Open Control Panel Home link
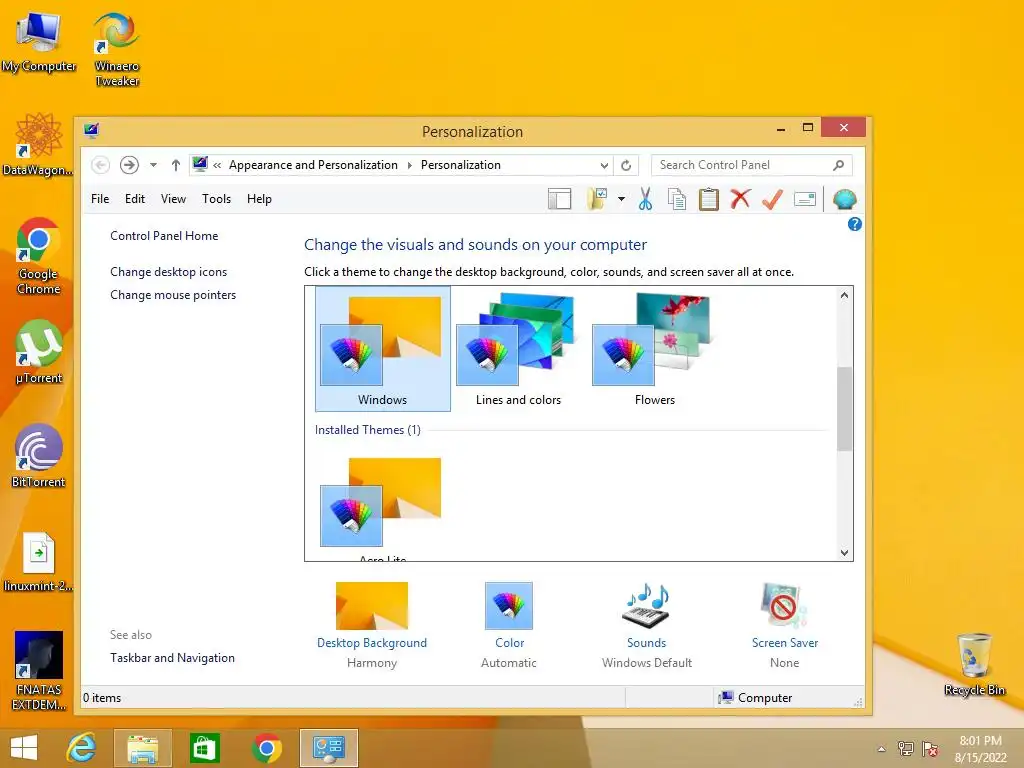Image resolution: width=1024 pixels, height=768 pixels. 164,236
